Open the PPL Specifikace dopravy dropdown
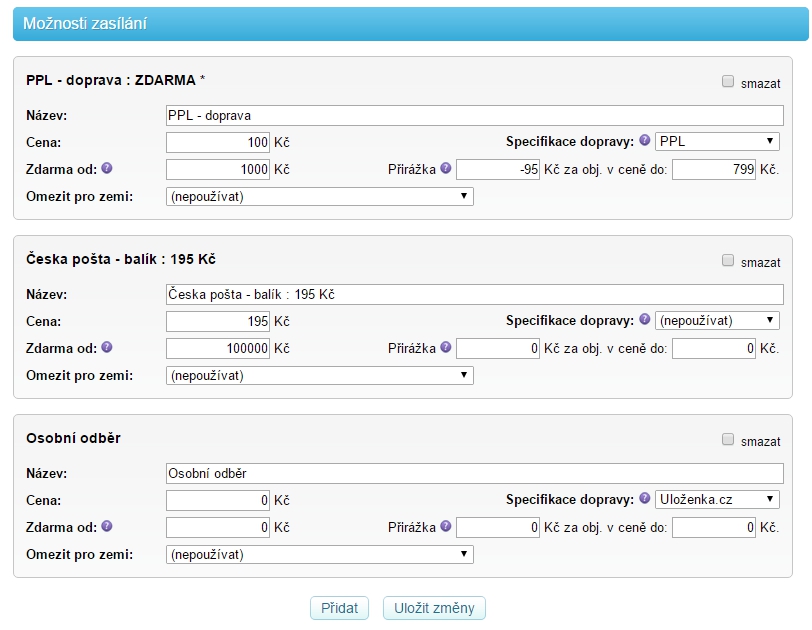Screen dimensions: 812x630 click(717, 142)
